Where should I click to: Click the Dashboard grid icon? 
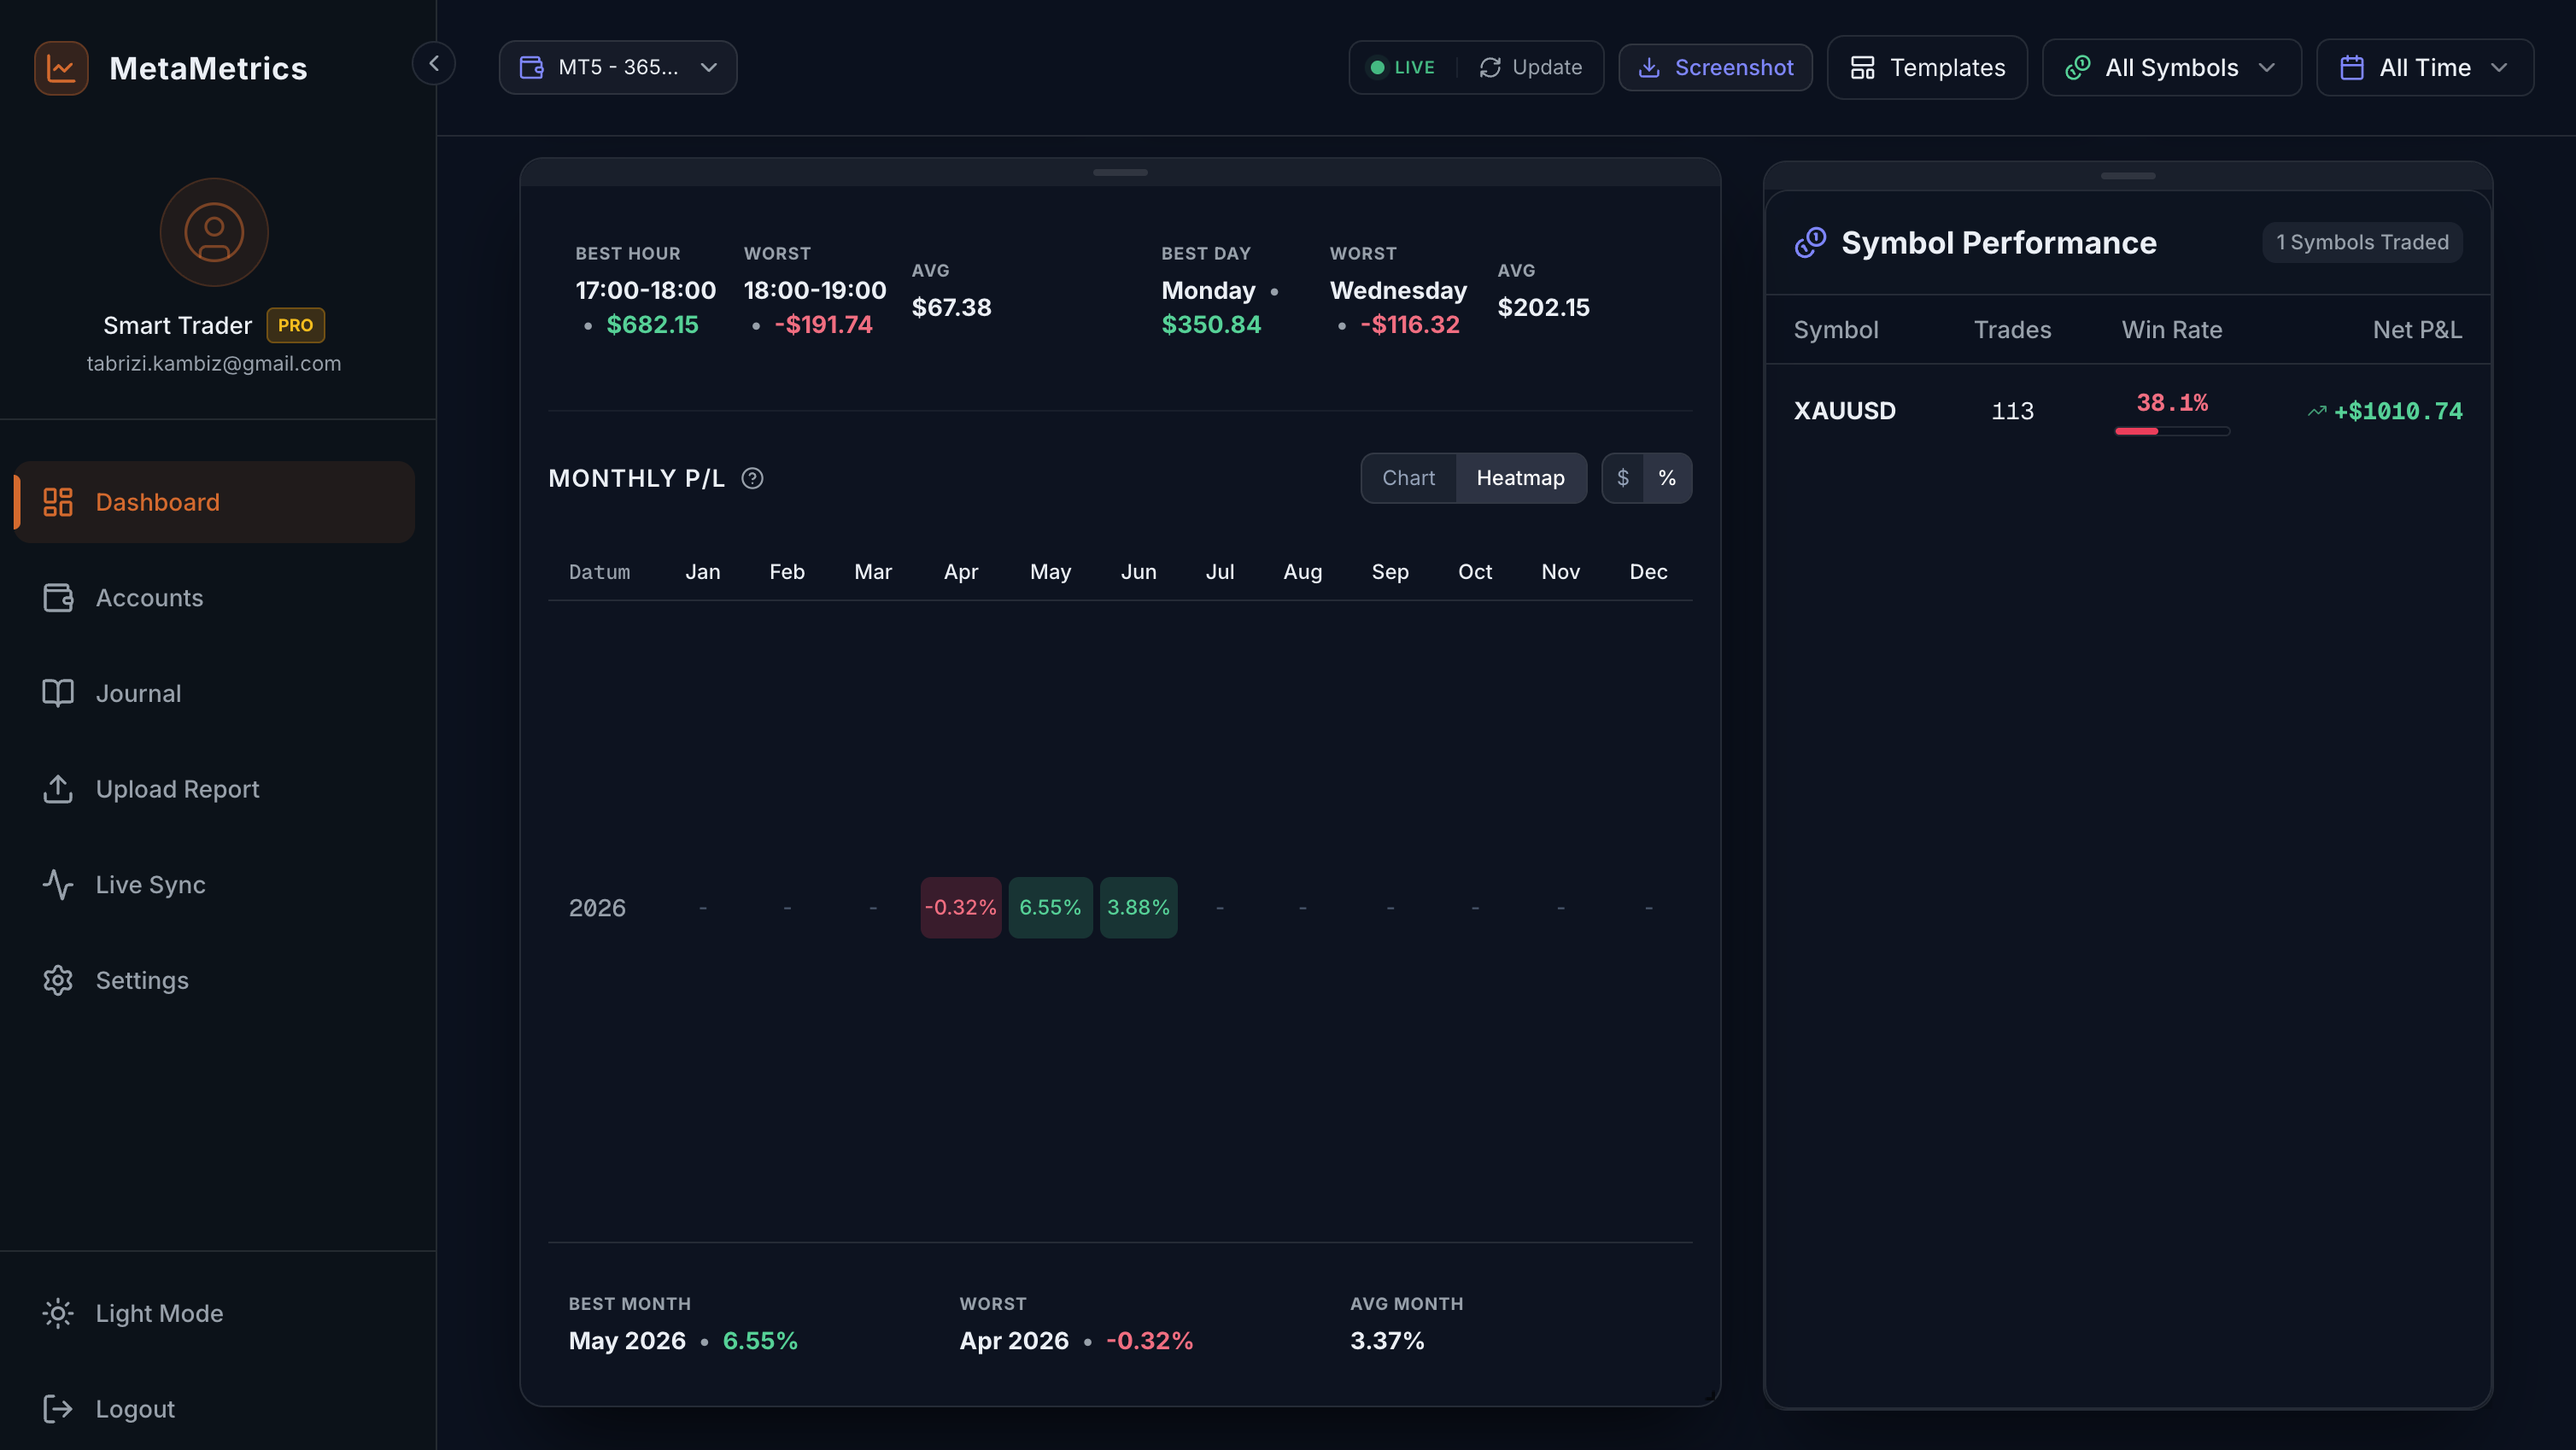coord(58,502)
